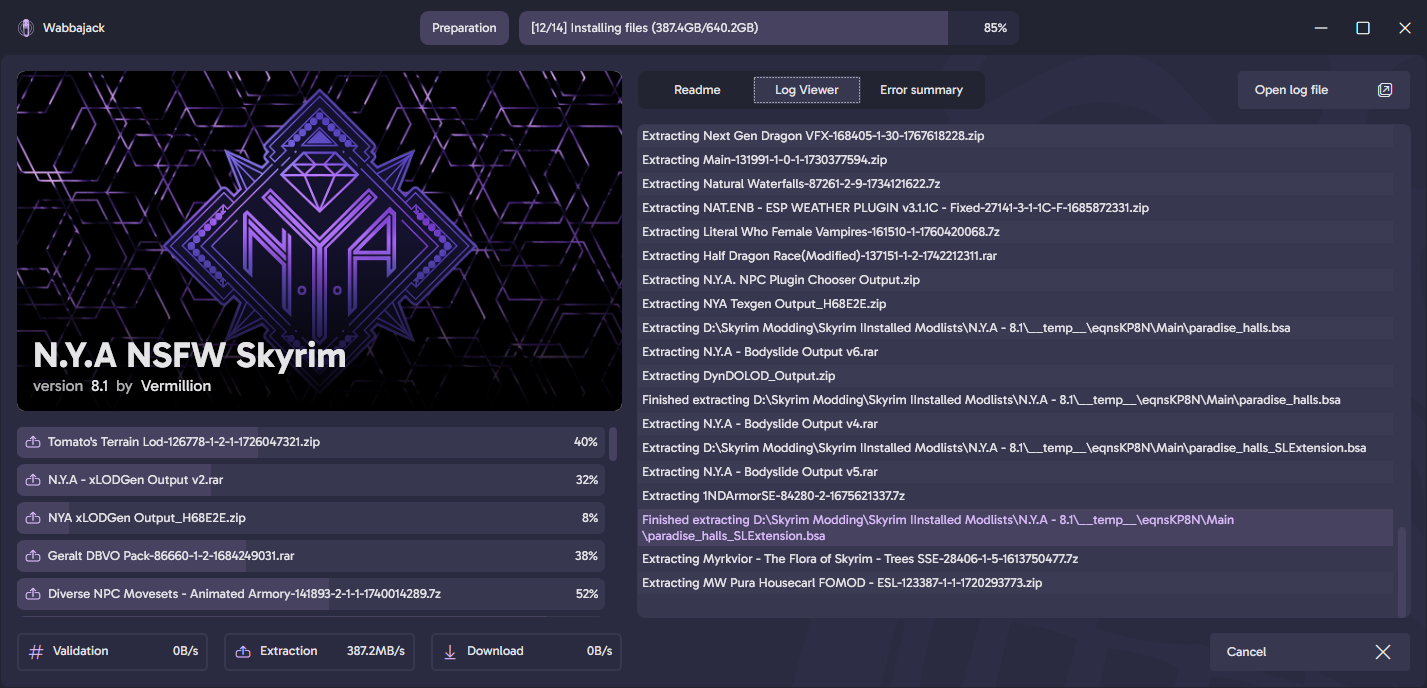
Task: Click extract icon beside Geralt DBVO Pack row
Action: [x=32, y=556]
